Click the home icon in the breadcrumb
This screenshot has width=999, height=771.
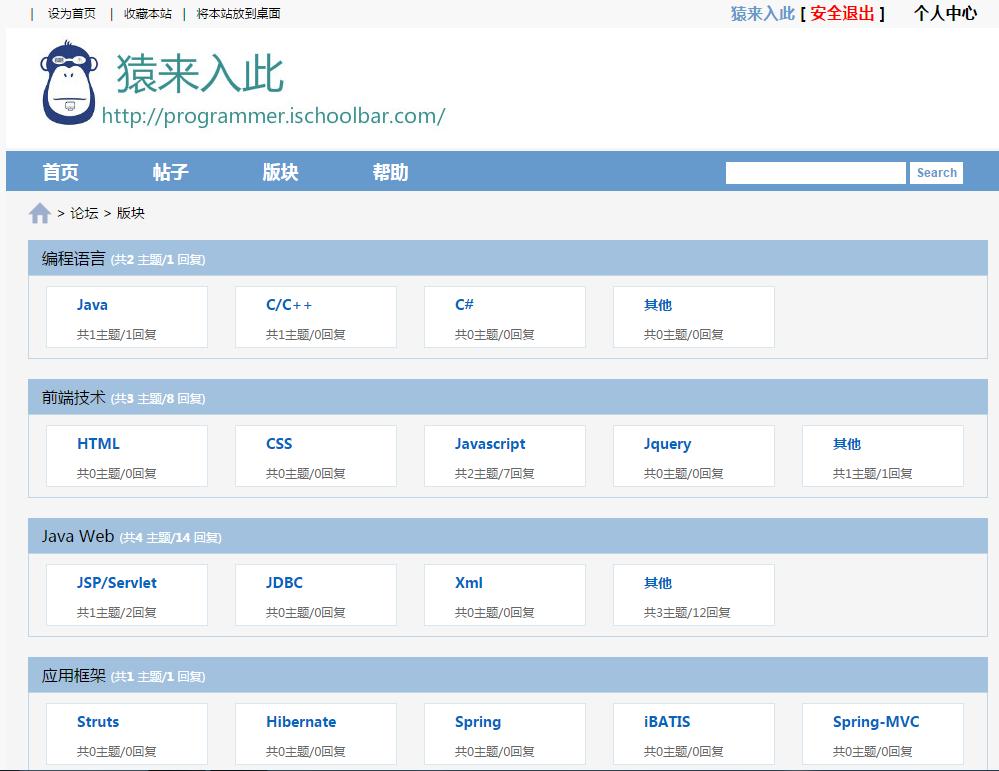[40, 212]
